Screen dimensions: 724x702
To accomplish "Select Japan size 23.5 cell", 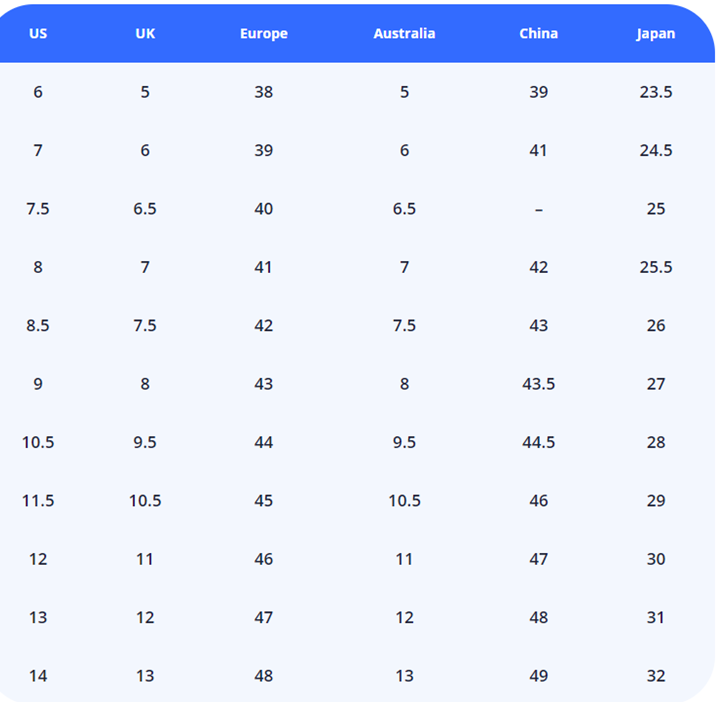I will (x=655, y=92).
